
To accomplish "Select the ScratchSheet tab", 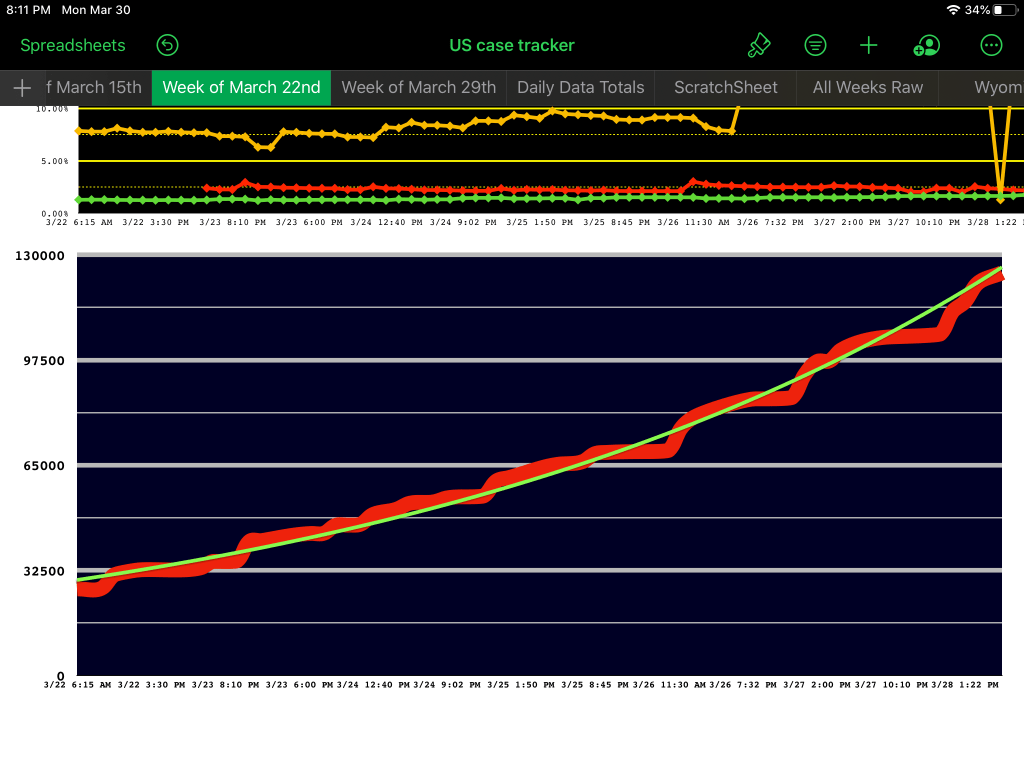I will tap(725, 88).
